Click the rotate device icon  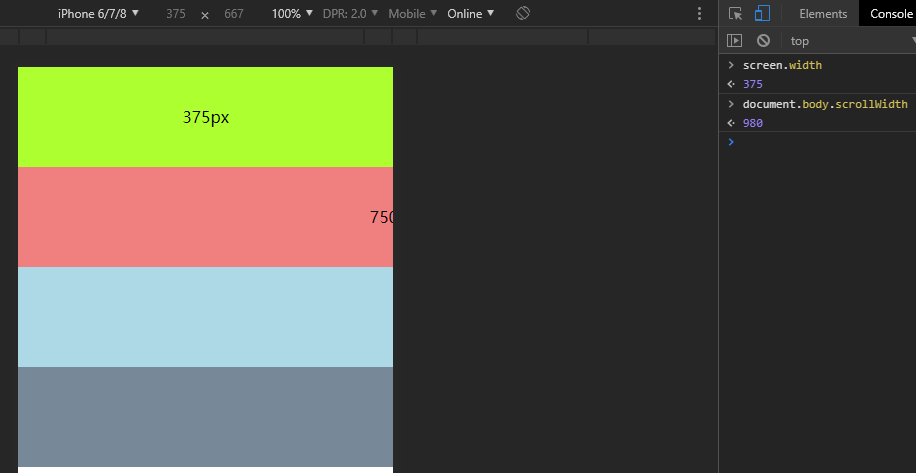[523, 13]
